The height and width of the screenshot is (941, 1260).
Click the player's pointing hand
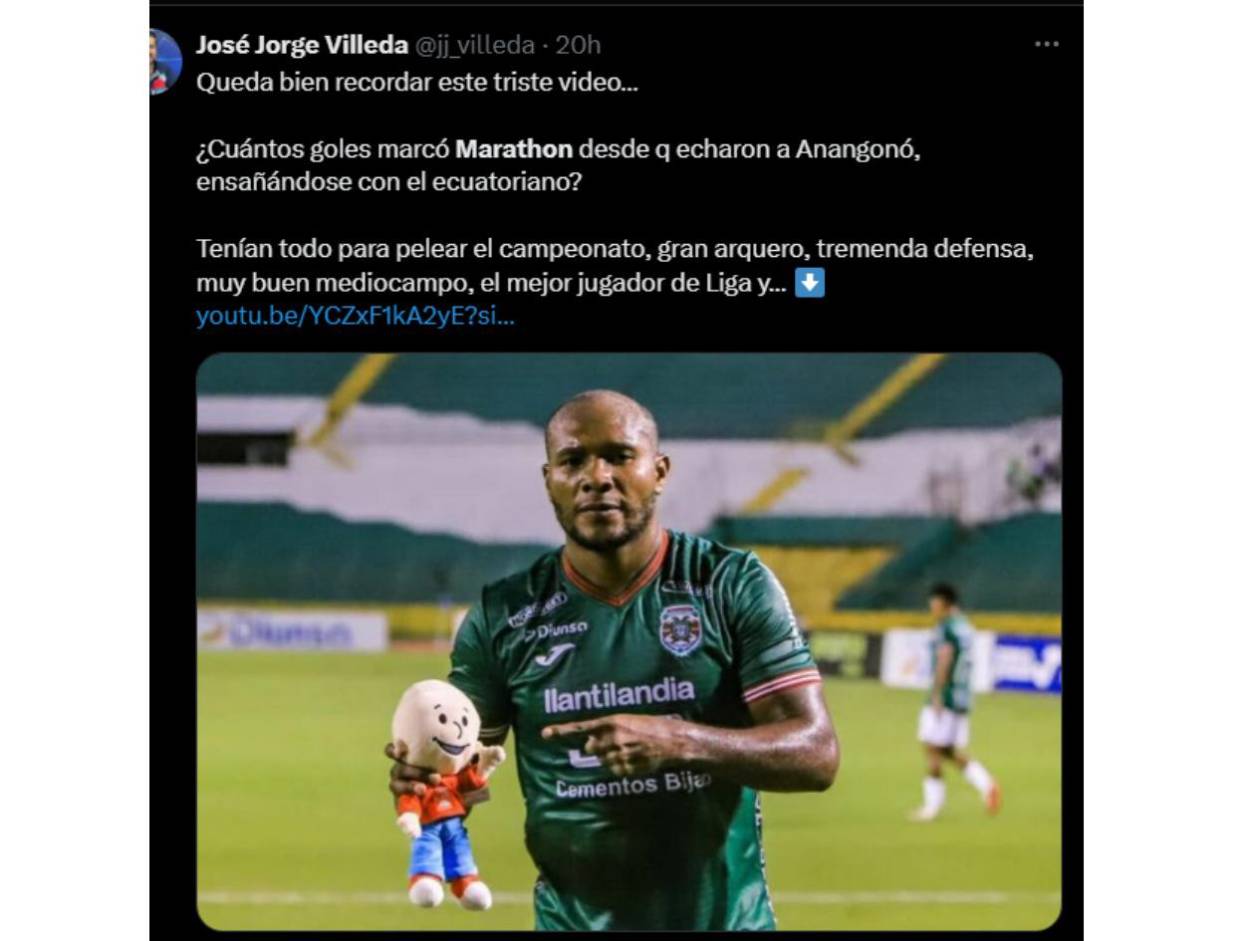[x=608, y=742]
